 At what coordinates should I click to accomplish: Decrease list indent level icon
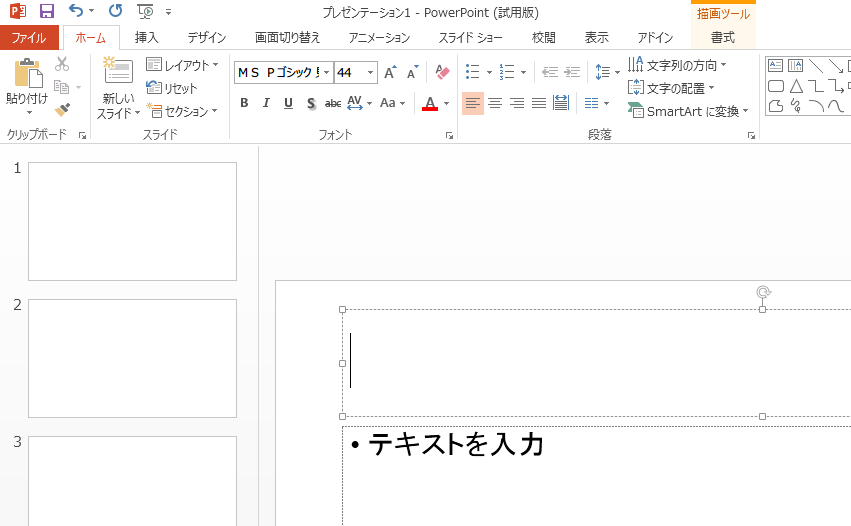[550, 72]
